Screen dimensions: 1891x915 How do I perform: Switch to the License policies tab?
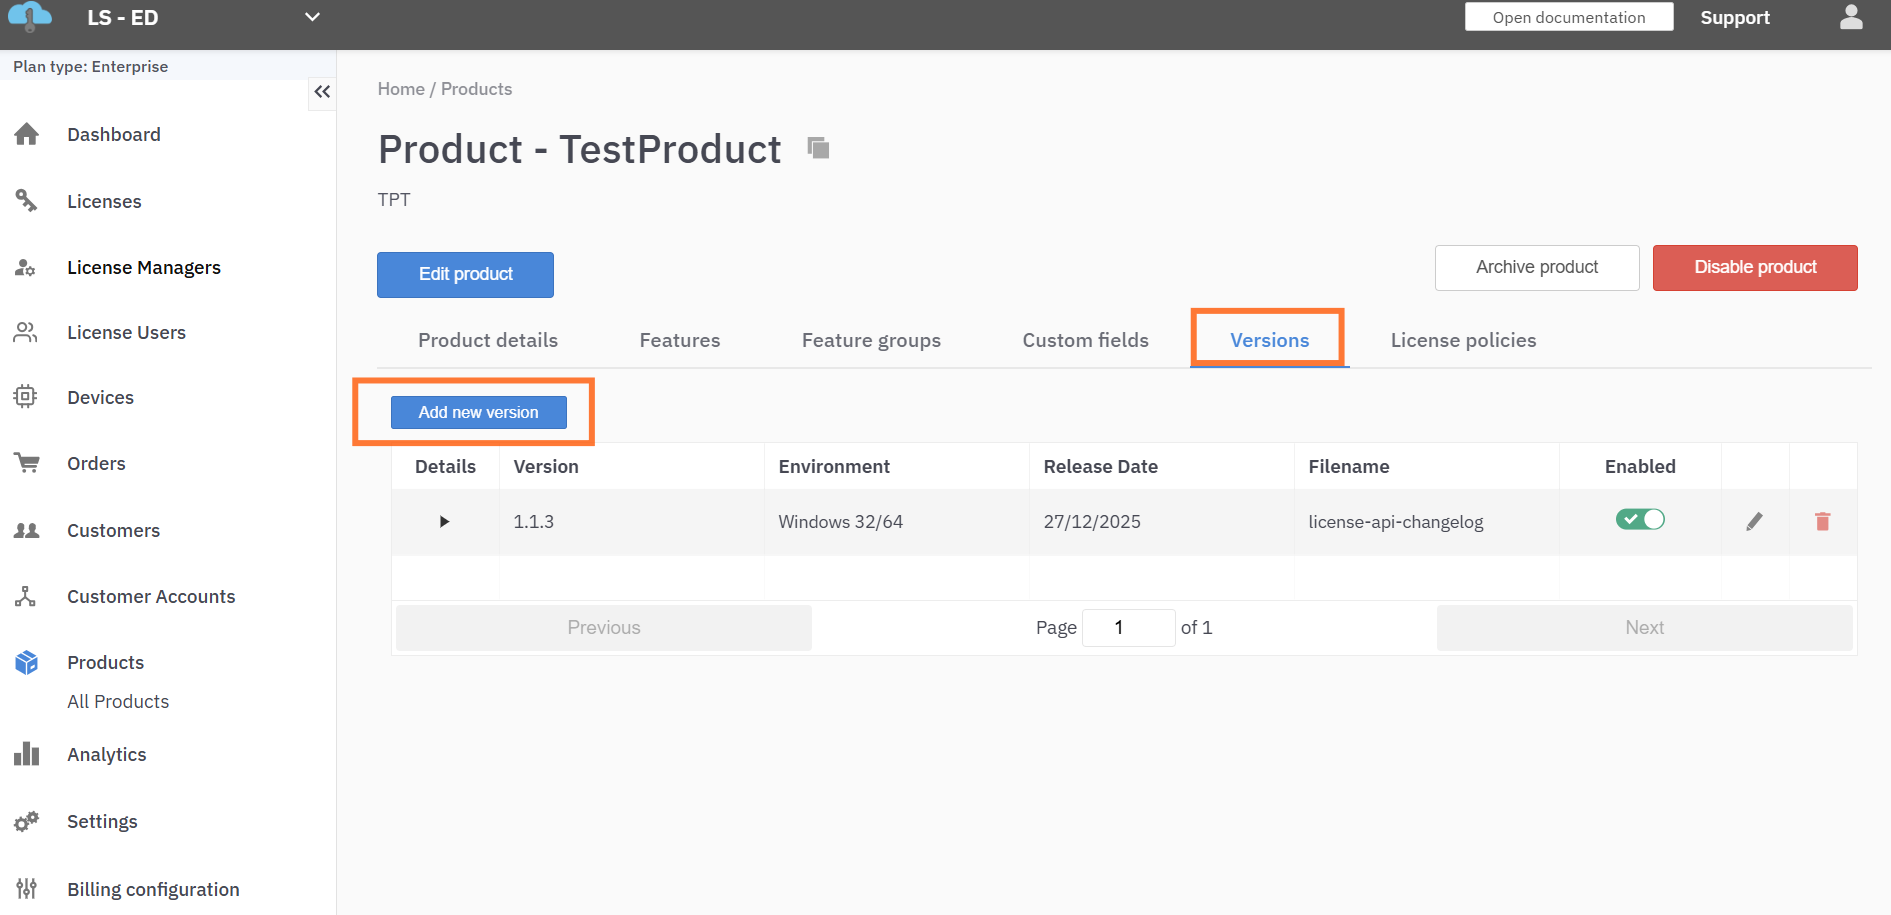pyautogui.click(x=1462, y=340)
